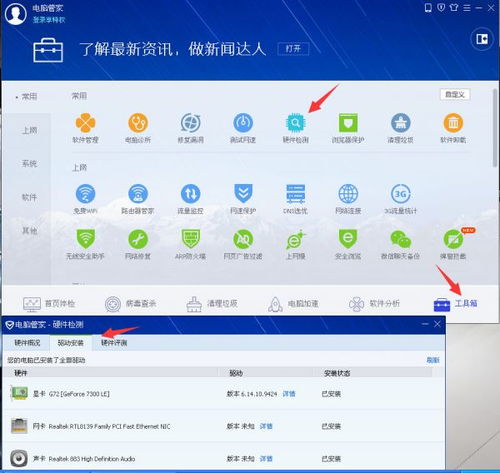Switch to the 驱动安装 driver install tab
Image resolution: width=500 pixels, height=473 pixels.
tap(71, 343)
